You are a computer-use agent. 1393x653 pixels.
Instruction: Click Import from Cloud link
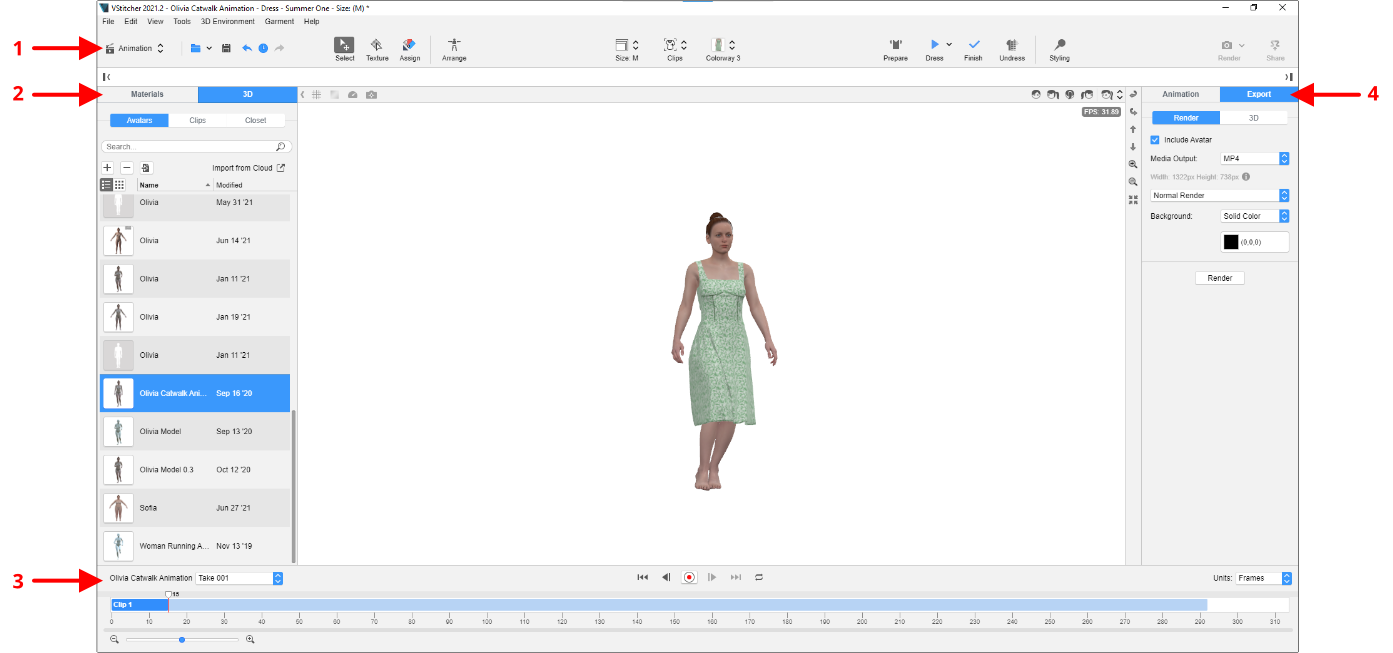coord(248,168)
